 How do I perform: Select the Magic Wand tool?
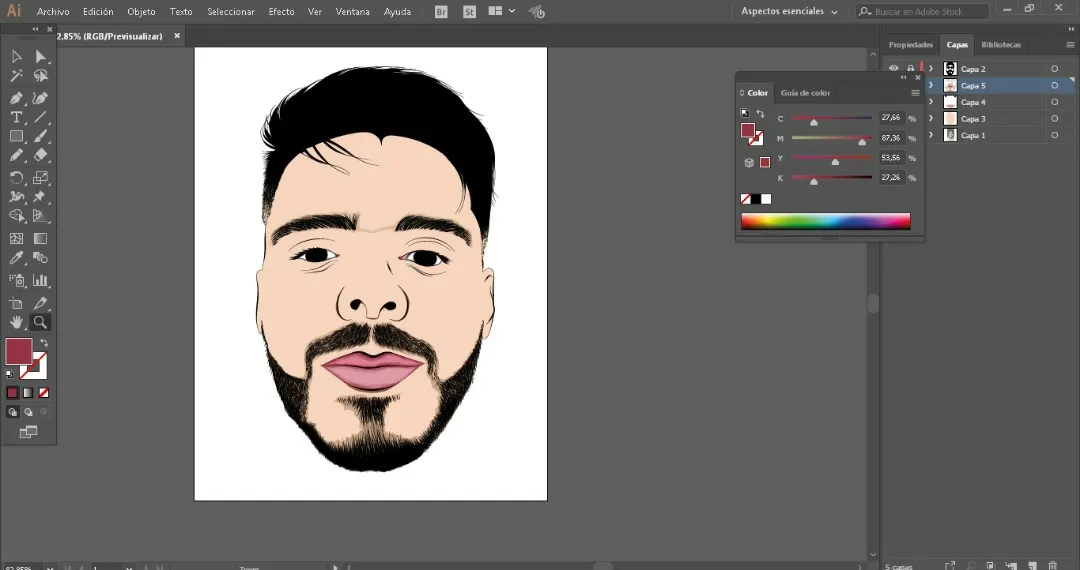(x=17, y=76)
